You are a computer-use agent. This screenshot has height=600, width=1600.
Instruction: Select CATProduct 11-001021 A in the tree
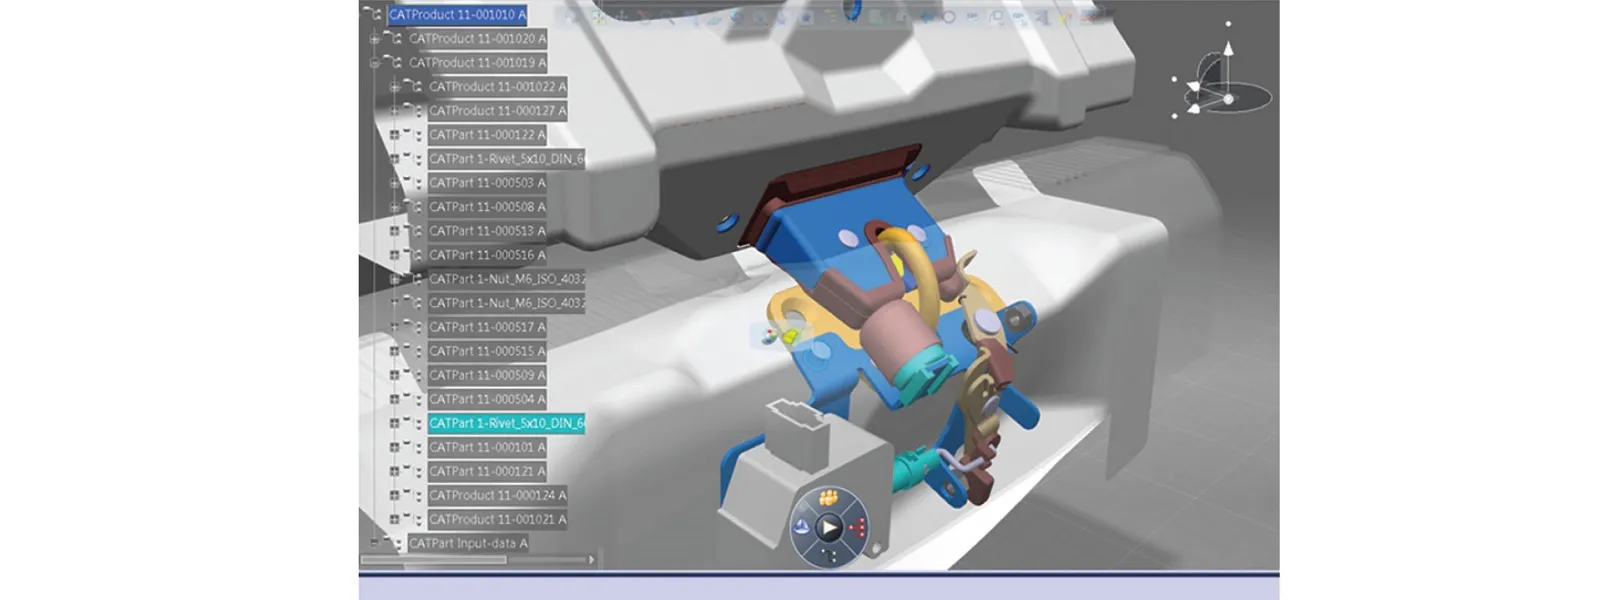click(x=497, y=519)
